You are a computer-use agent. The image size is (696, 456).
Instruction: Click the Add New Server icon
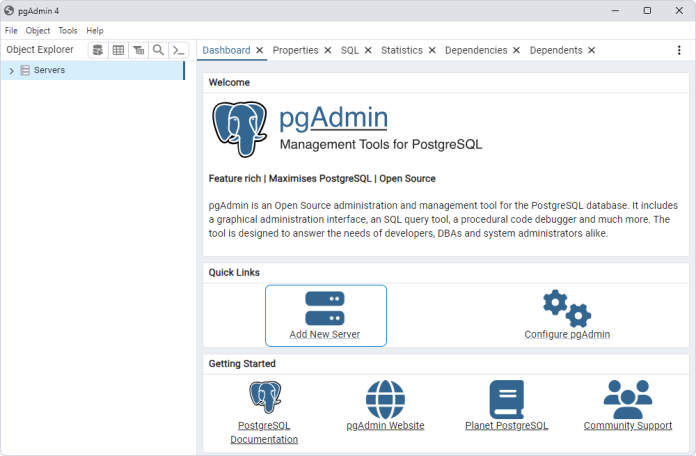point(324,308)
